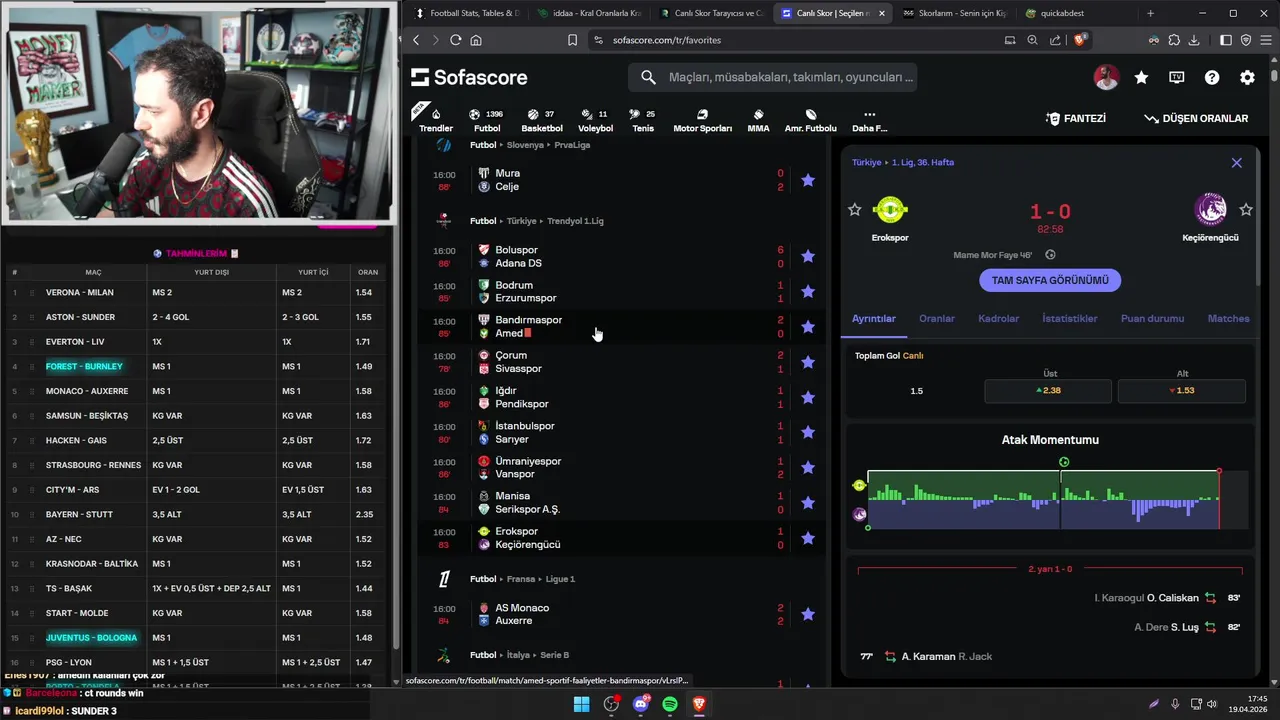Image resolution: width=1280 pixels, height=720 pixels.
Task: Open the favorites star in Sofascore header
Action: (x=1141, y=77)
